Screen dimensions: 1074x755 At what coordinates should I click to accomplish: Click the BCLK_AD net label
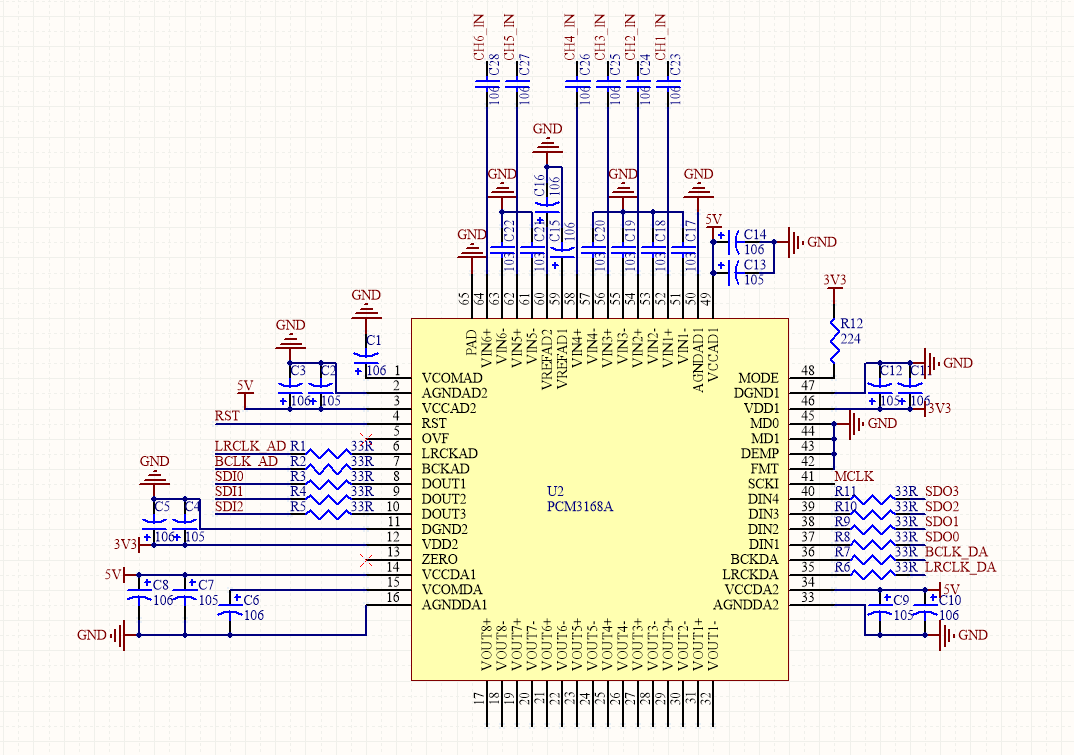pyautogui.click(x=246, y=461)
